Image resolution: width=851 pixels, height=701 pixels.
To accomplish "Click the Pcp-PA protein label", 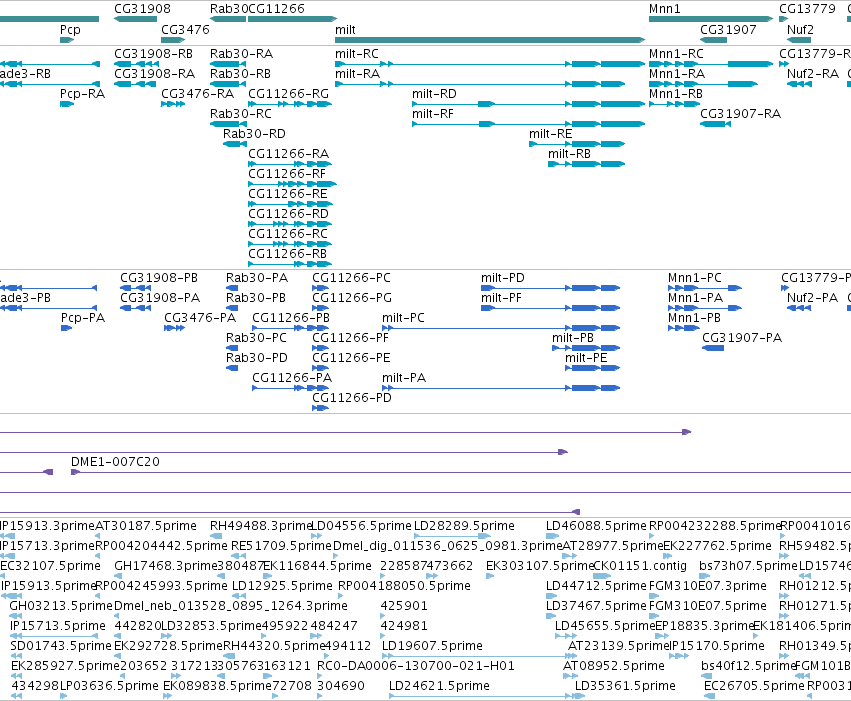I will pos(83,318).
